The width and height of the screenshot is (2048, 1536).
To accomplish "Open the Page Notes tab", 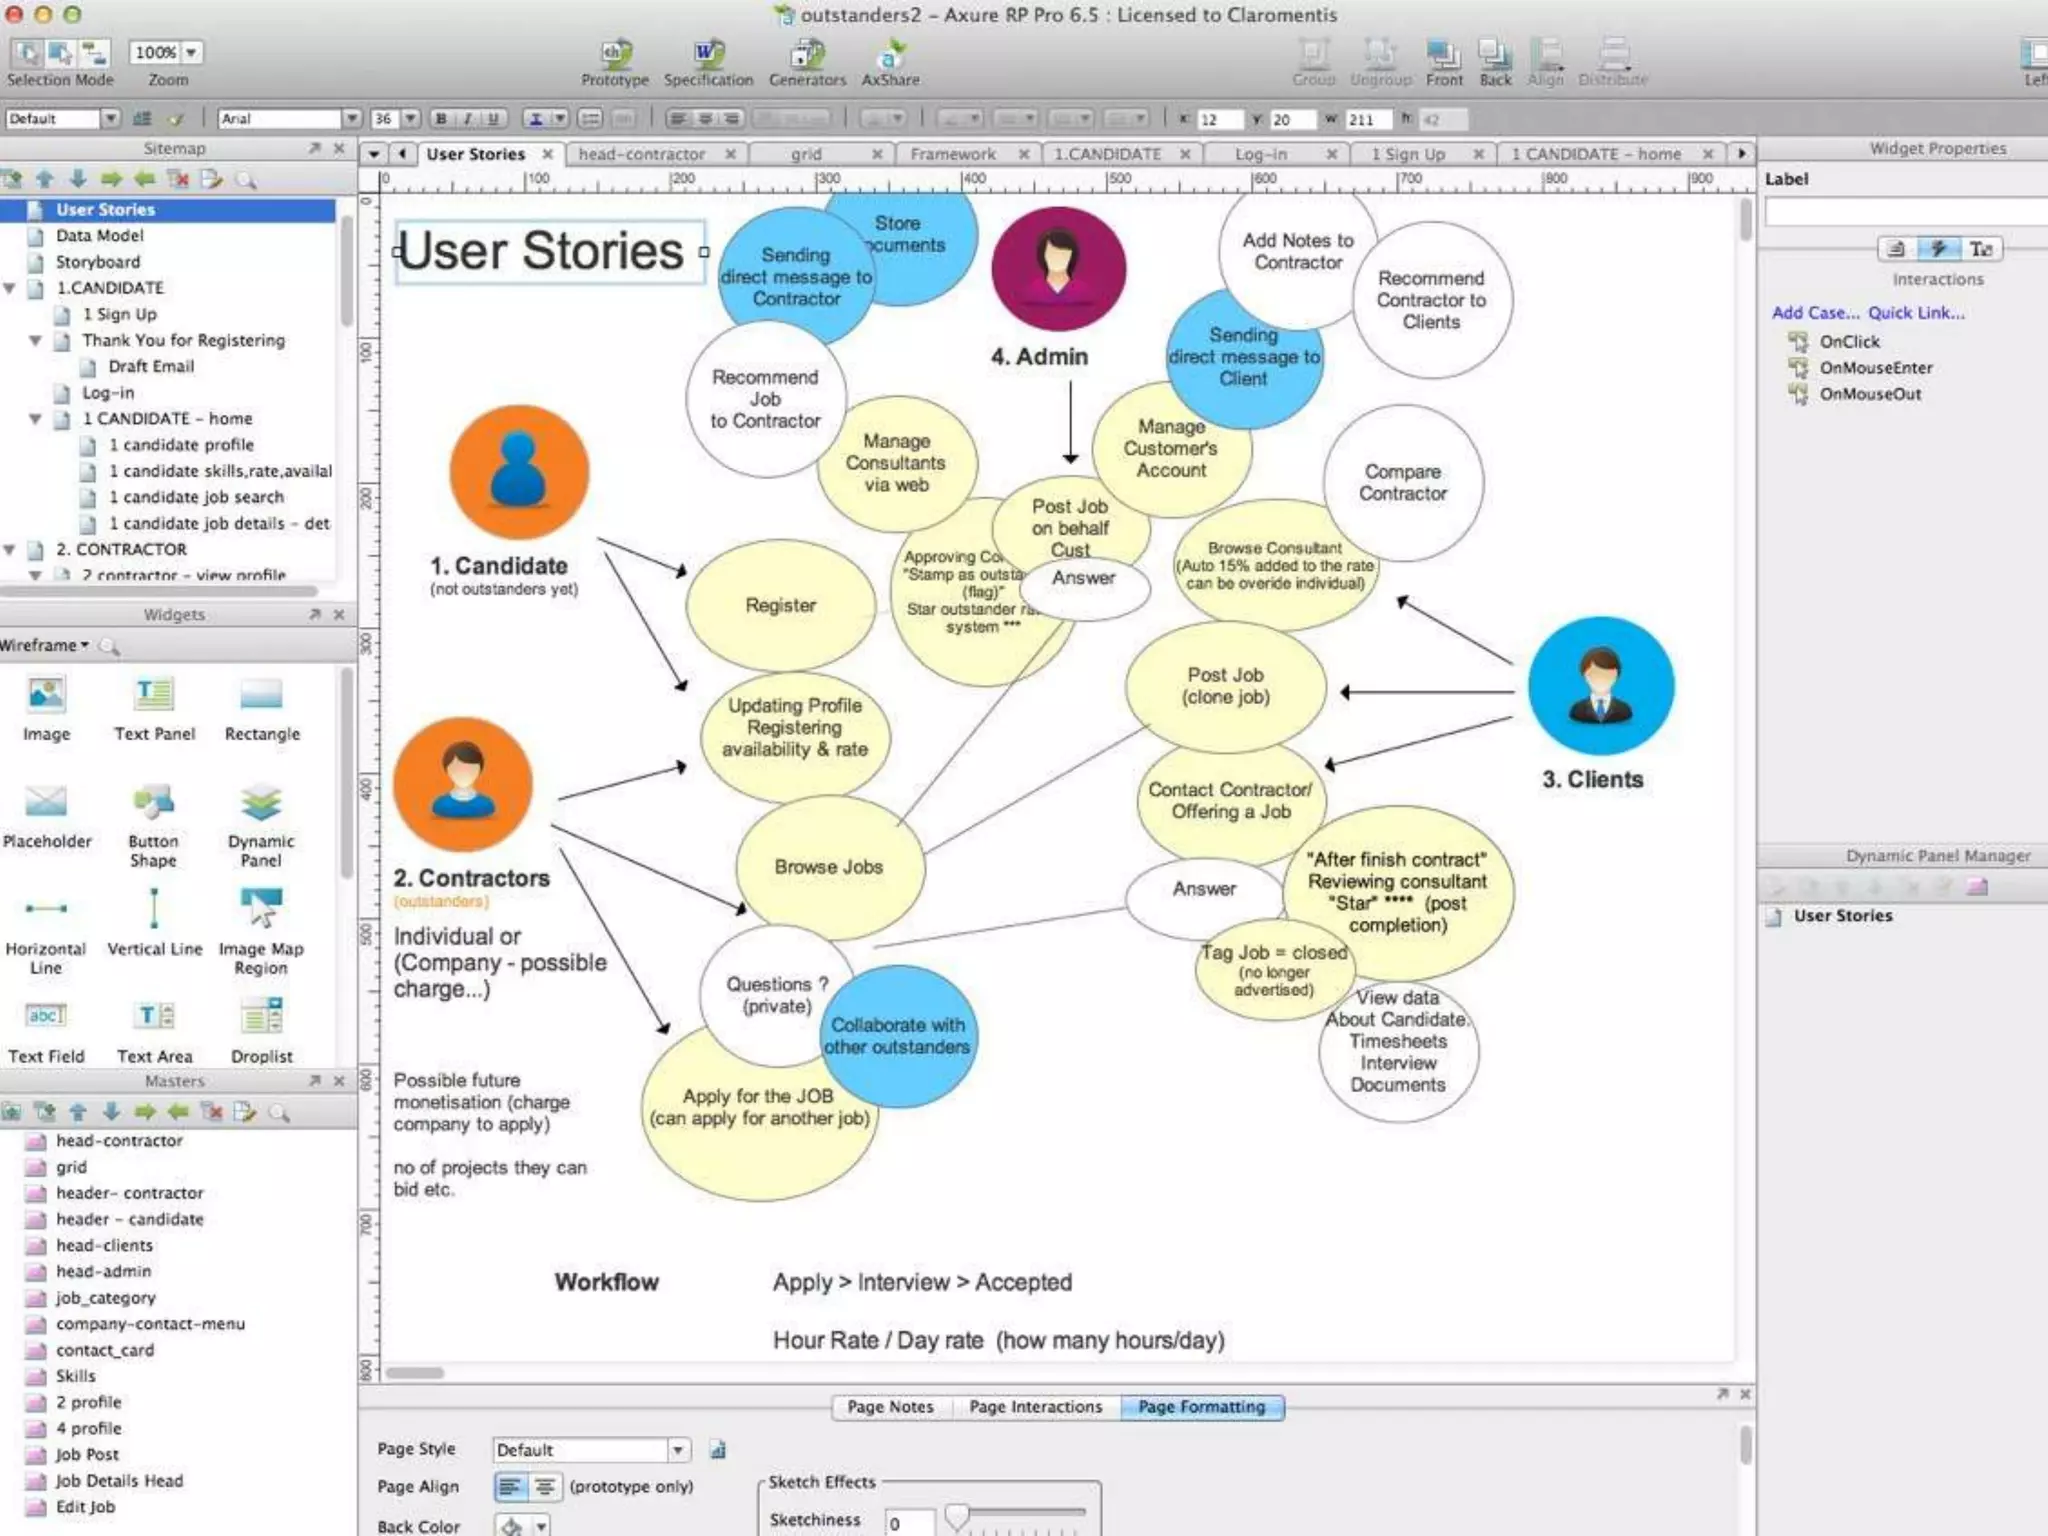I will click(x=890, y=1407).
